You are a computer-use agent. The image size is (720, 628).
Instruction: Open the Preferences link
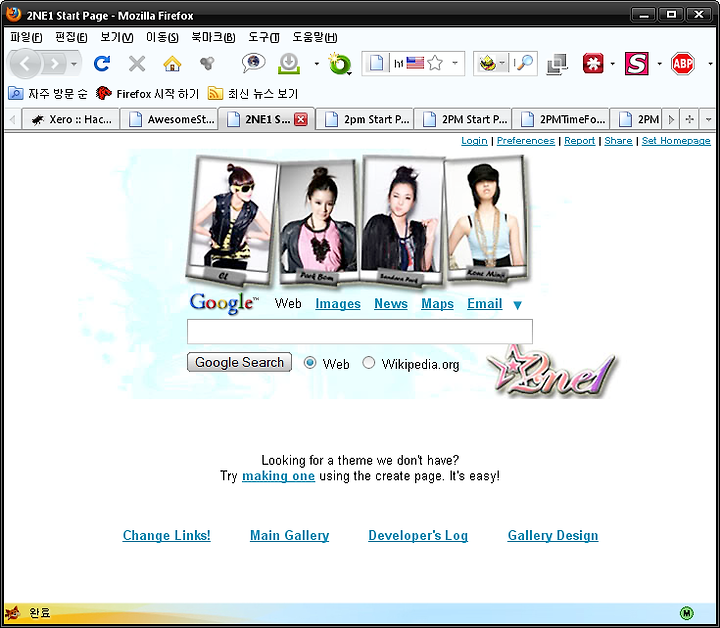pyautogui.click(x=526, y=141)
